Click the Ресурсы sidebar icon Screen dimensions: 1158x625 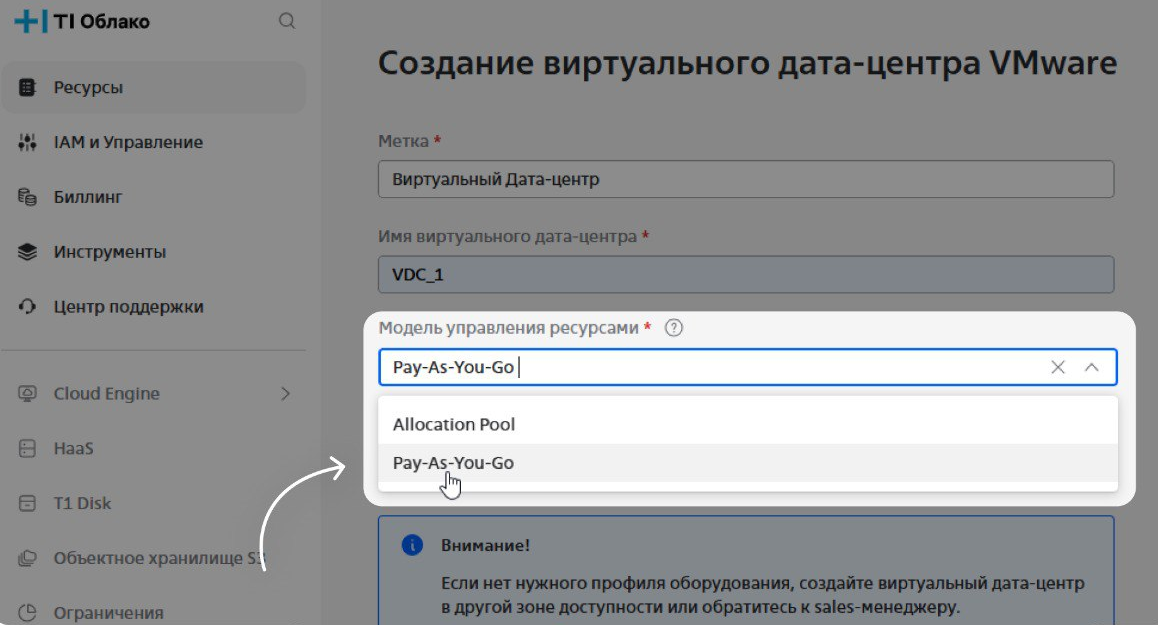[28, 88]
